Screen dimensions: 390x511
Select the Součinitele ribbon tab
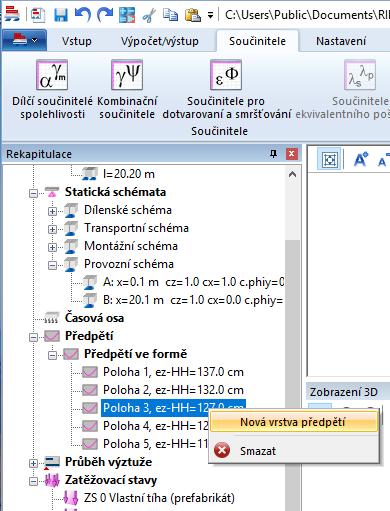point(257,41)
